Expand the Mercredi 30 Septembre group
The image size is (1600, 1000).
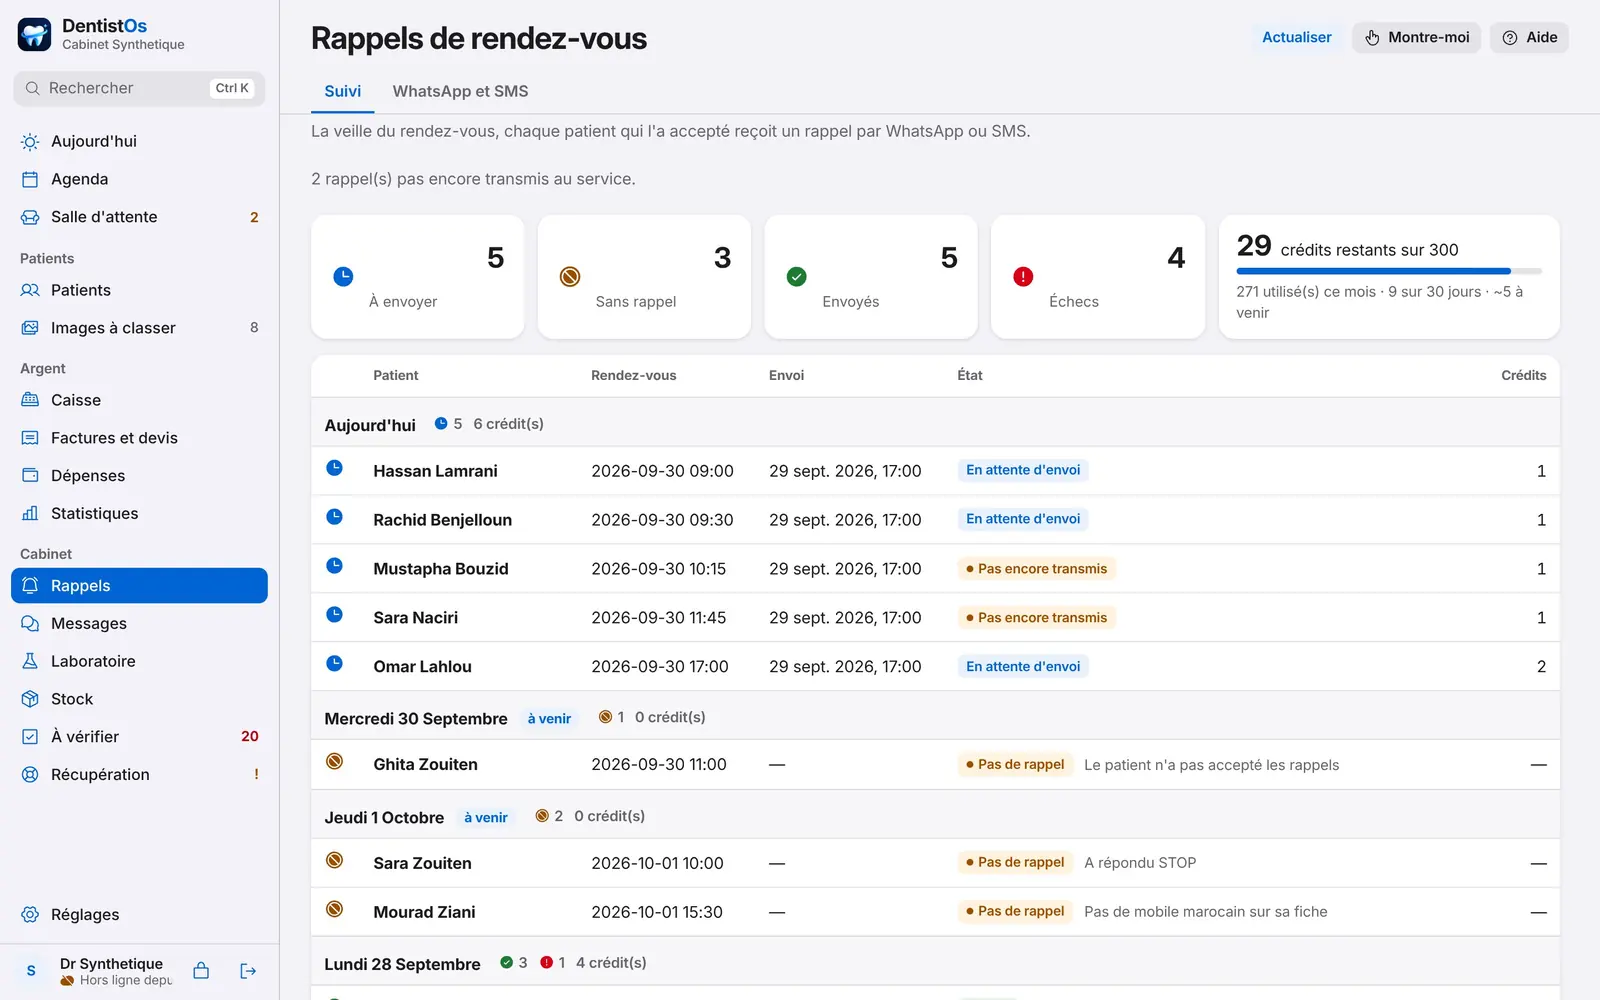[935, 718]
